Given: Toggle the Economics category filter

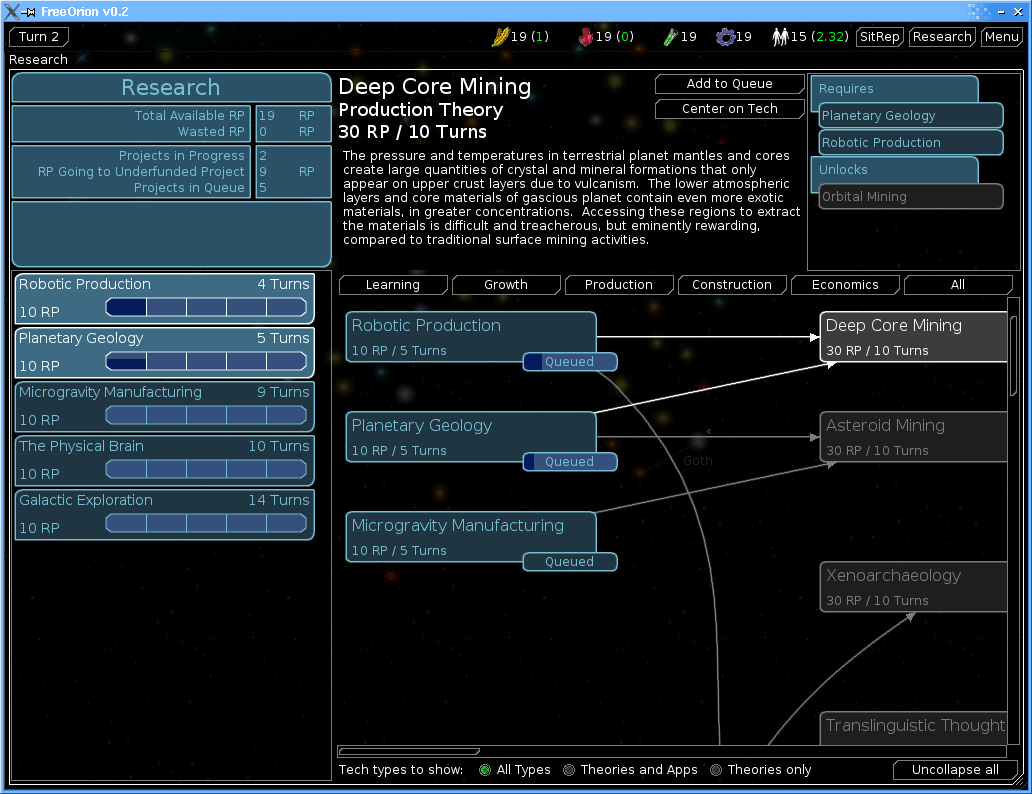Looking at the screenshot, I should tap(845, 285).
